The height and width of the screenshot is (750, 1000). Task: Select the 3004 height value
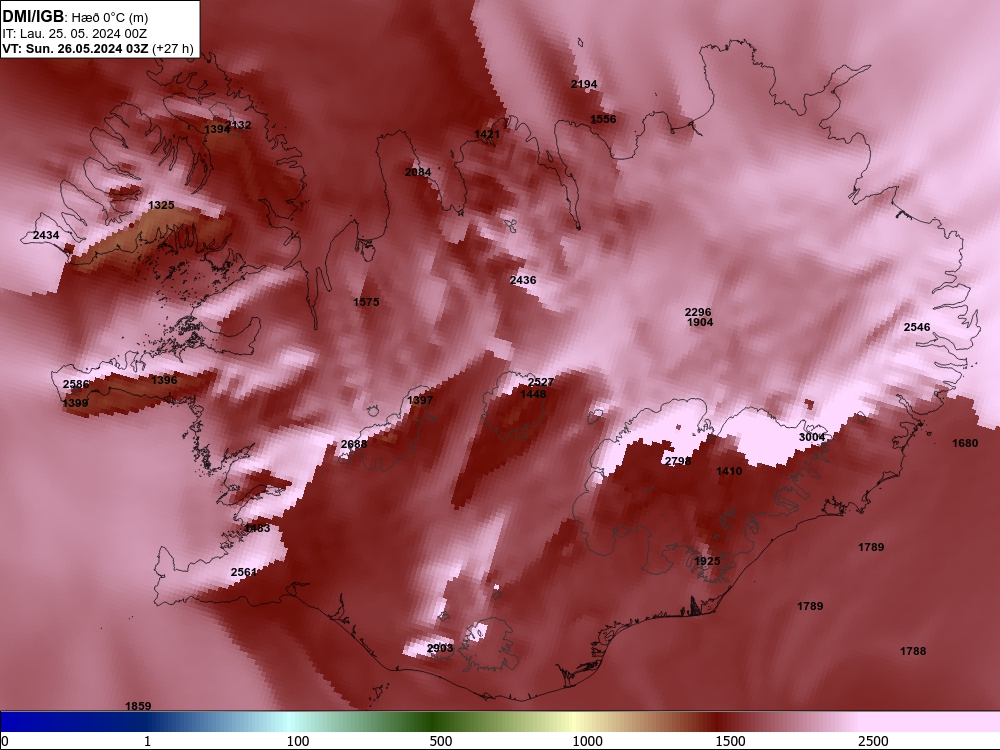point(811,437)
